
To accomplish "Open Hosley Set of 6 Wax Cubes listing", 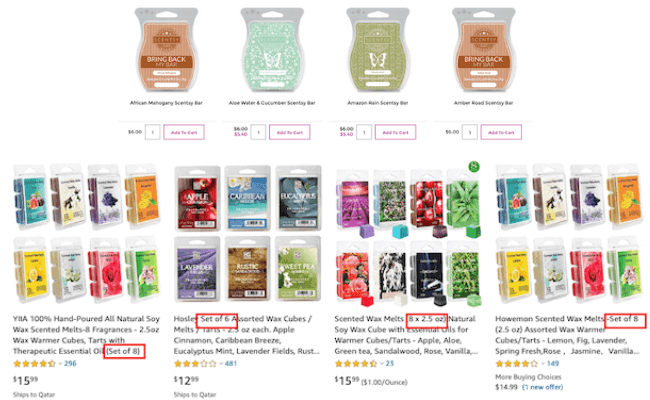I will pyautogui.click(x=246, y=335).
